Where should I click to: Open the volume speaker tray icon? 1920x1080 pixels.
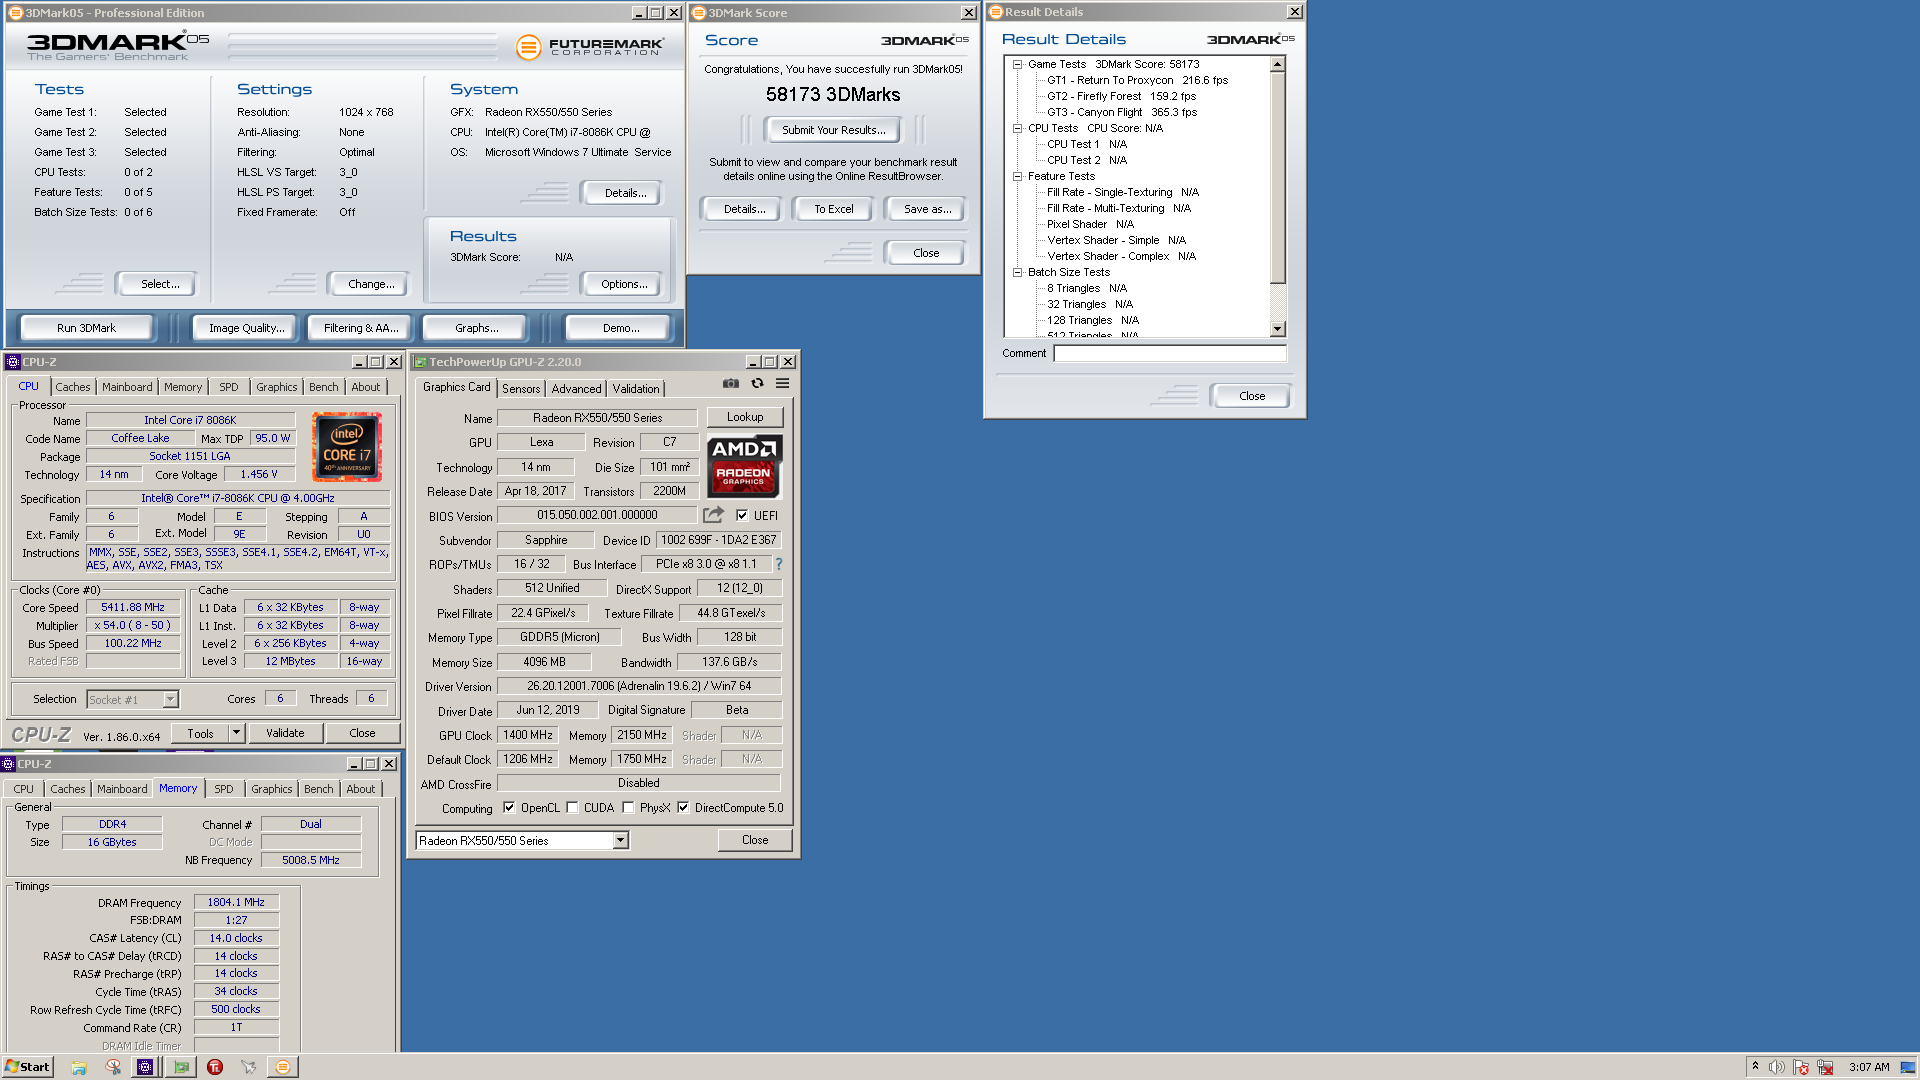click(x=1777, y=1067)
